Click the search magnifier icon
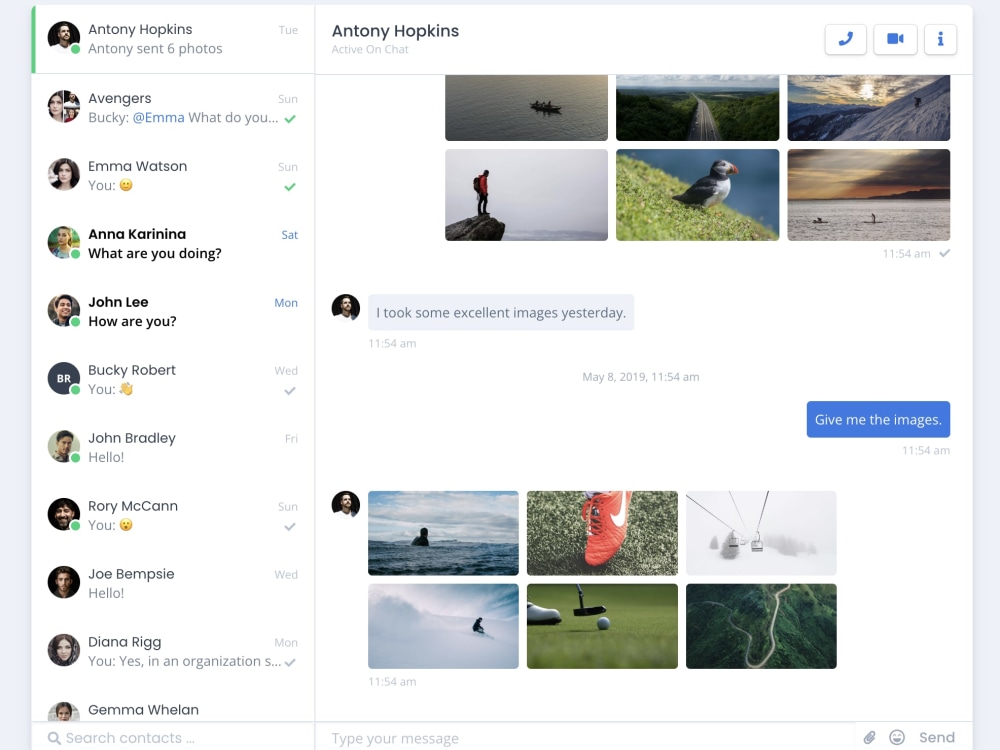This screenshot has height=750, width=1000. tap(54, 738)
